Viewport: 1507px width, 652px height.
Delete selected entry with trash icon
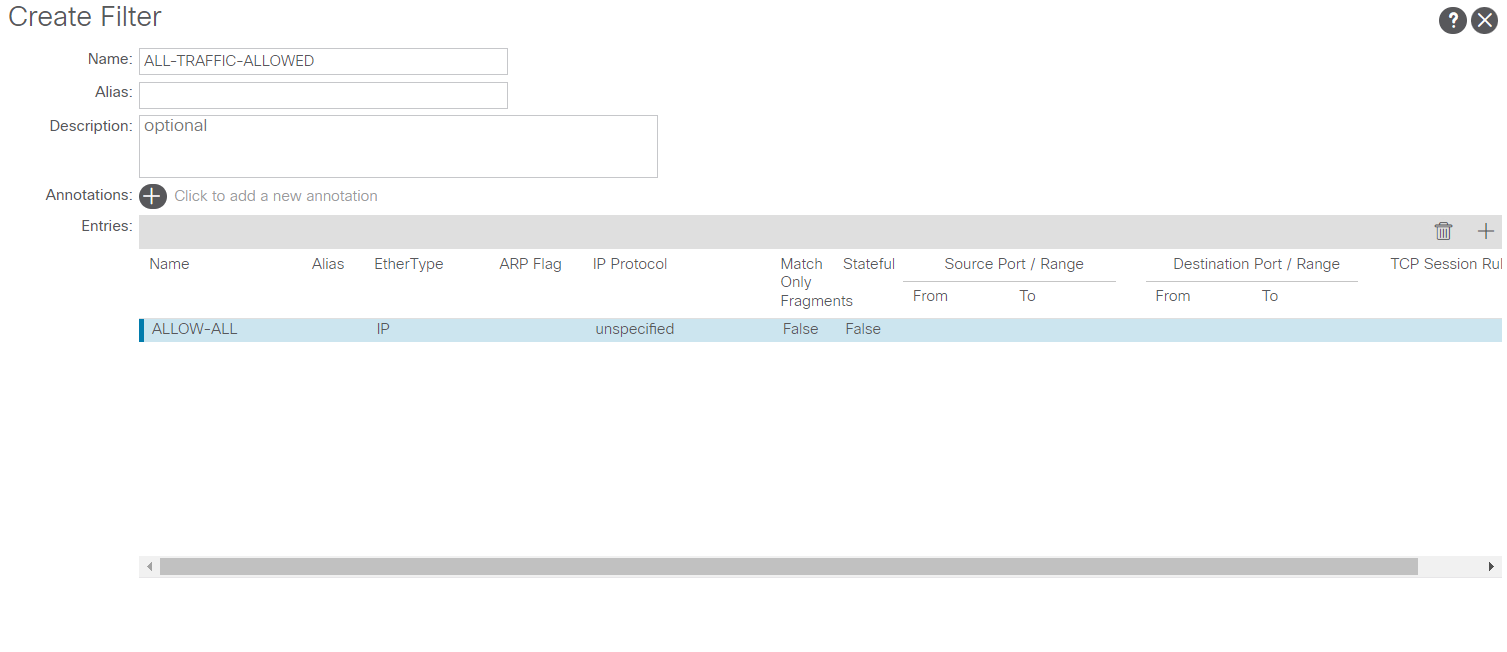(x=1443, y=231)
